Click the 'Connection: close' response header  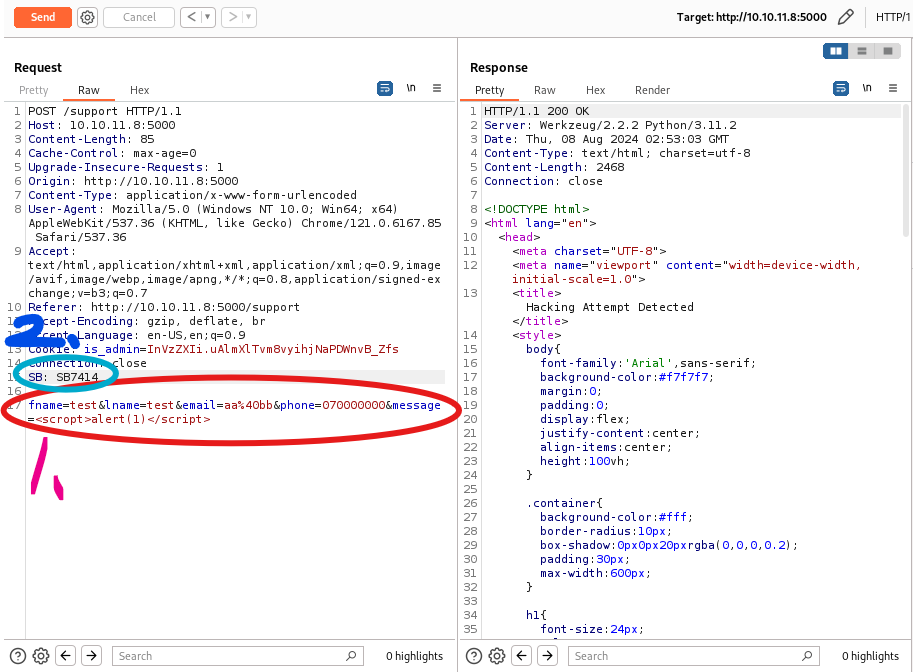543,181
